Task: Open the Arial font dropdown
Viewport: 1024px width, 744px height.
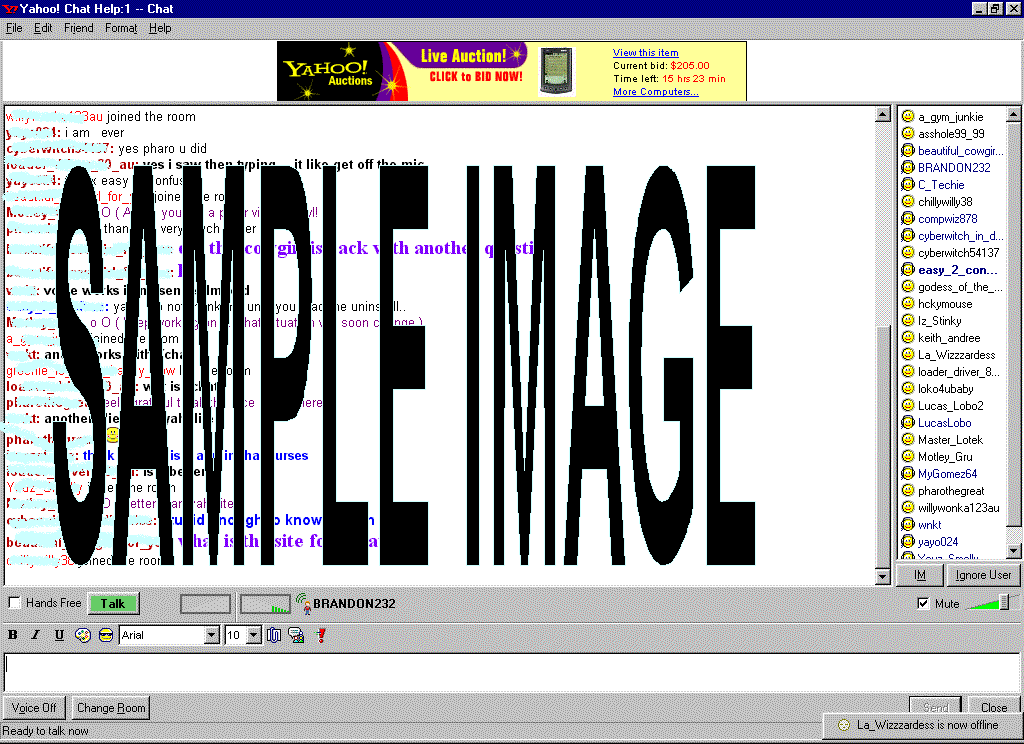Action: (213, 634)
